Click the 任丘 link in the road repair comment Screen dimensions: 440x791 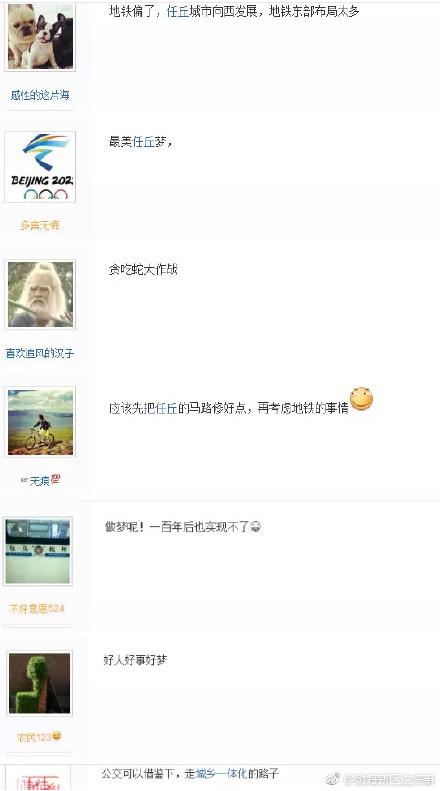(x=167, y=408)
